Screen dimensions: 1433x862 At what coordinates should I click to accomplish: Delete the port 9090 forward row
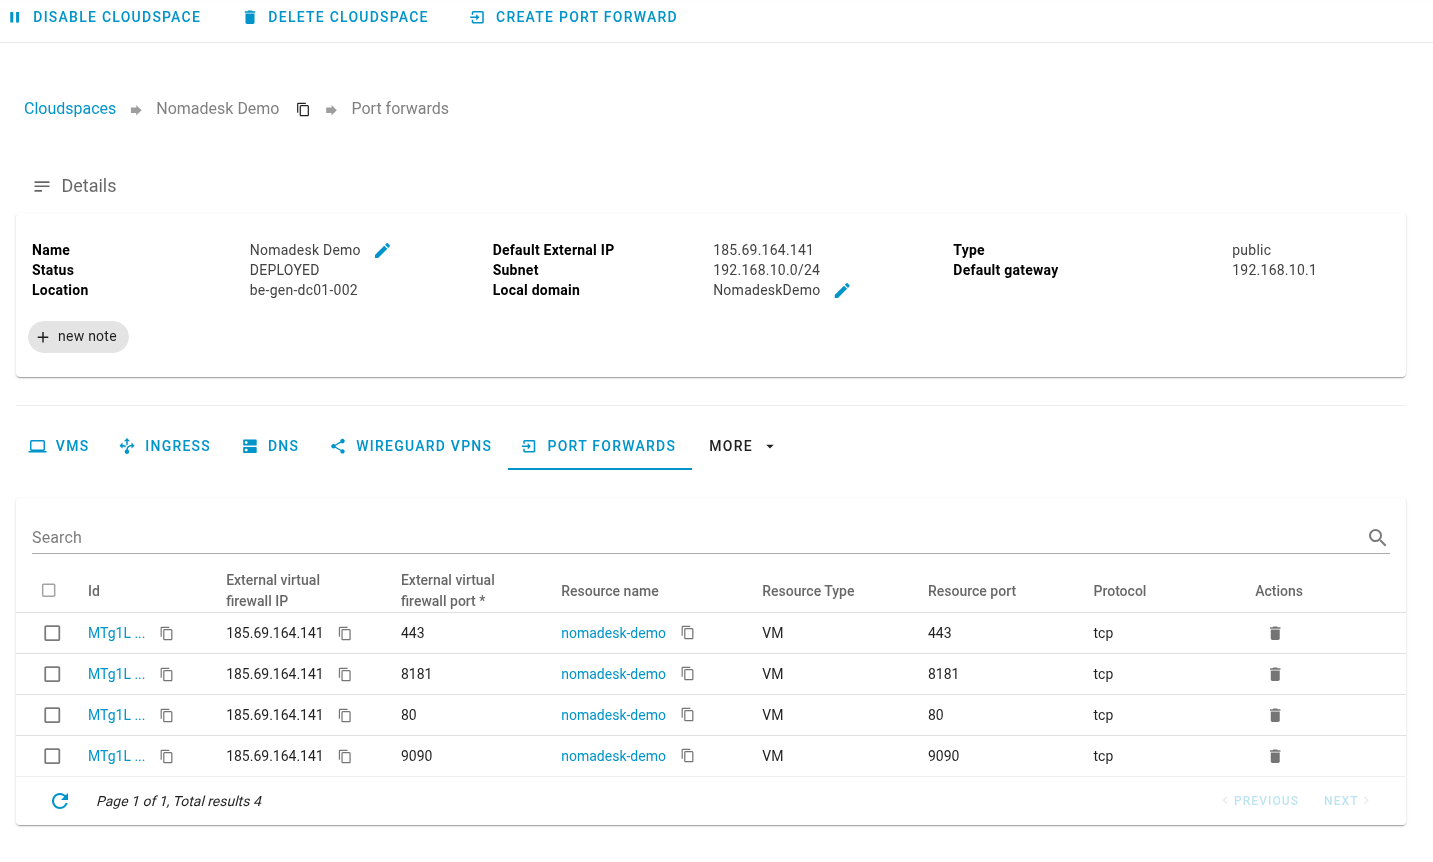pos(1274,756)
